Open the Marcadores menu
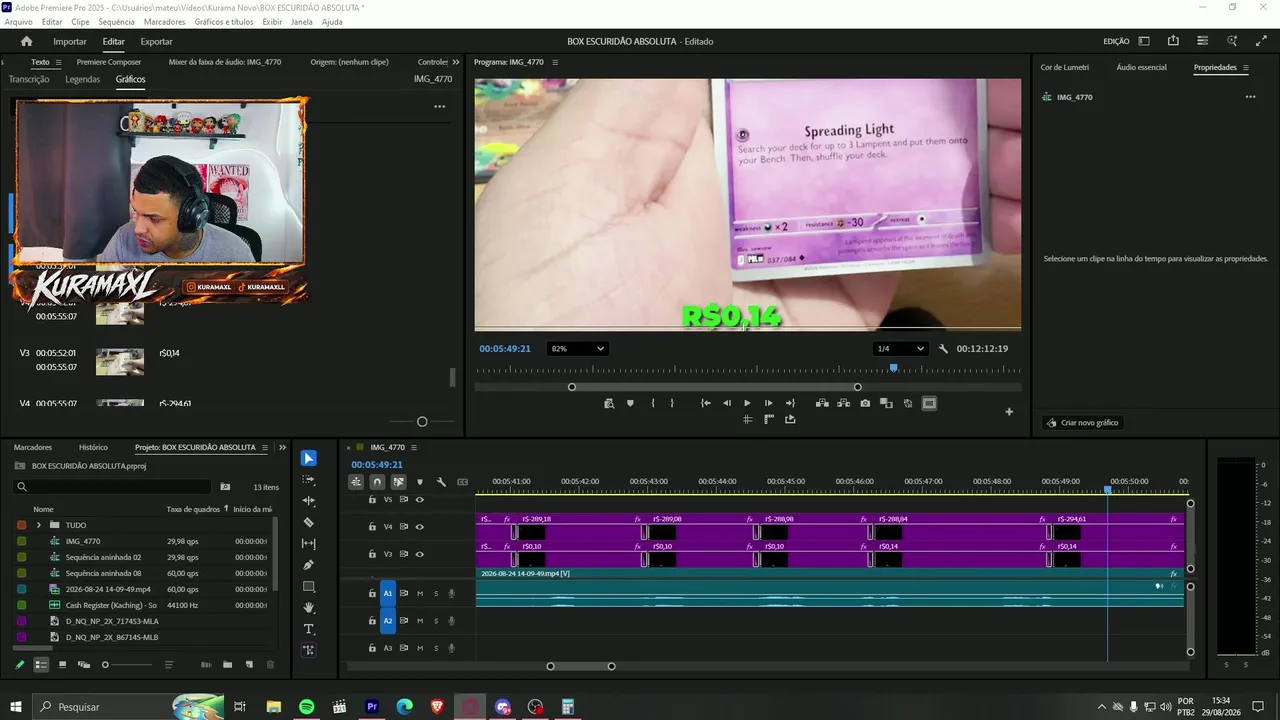This screenshot has height=720, width=1280. [164, 21]
